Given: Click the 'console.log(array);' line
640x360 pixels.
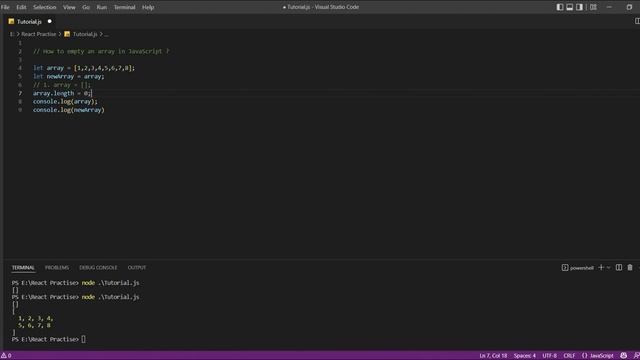Looking at the screenshot, I should coord(65,101).
